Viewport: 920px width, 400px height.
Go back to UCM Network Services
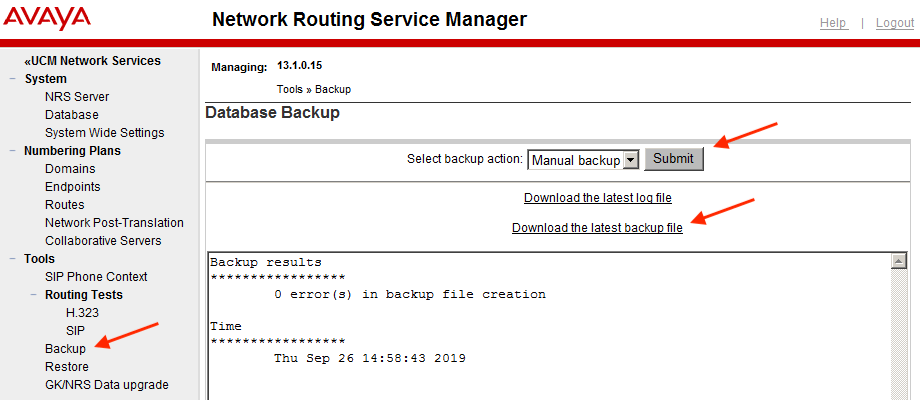(92, 61)
